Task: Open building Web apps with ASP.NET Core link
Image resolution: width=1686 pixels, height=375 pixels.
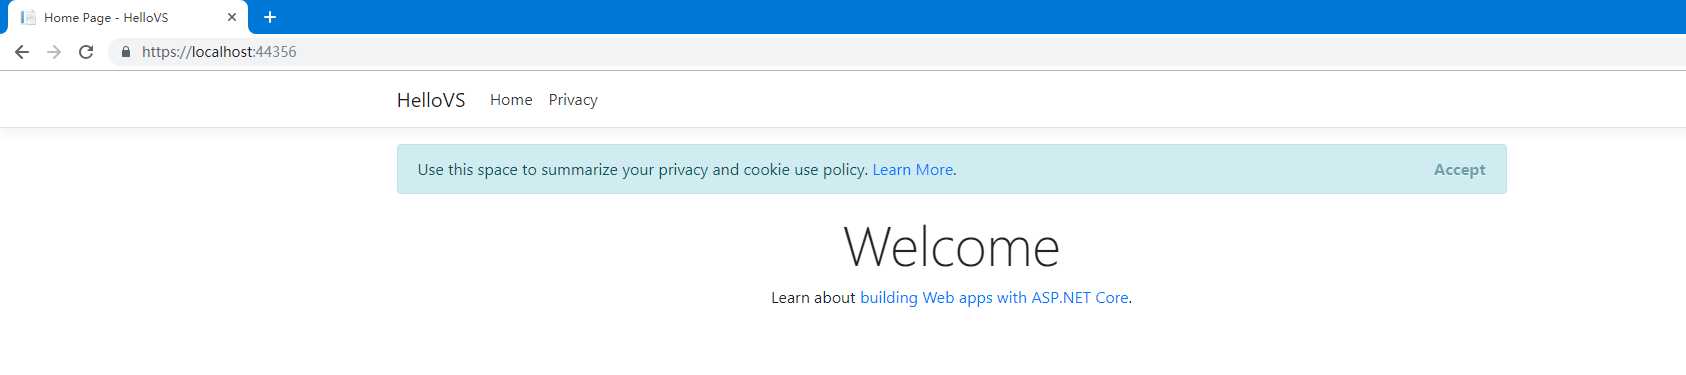Action: pos(994,298)
